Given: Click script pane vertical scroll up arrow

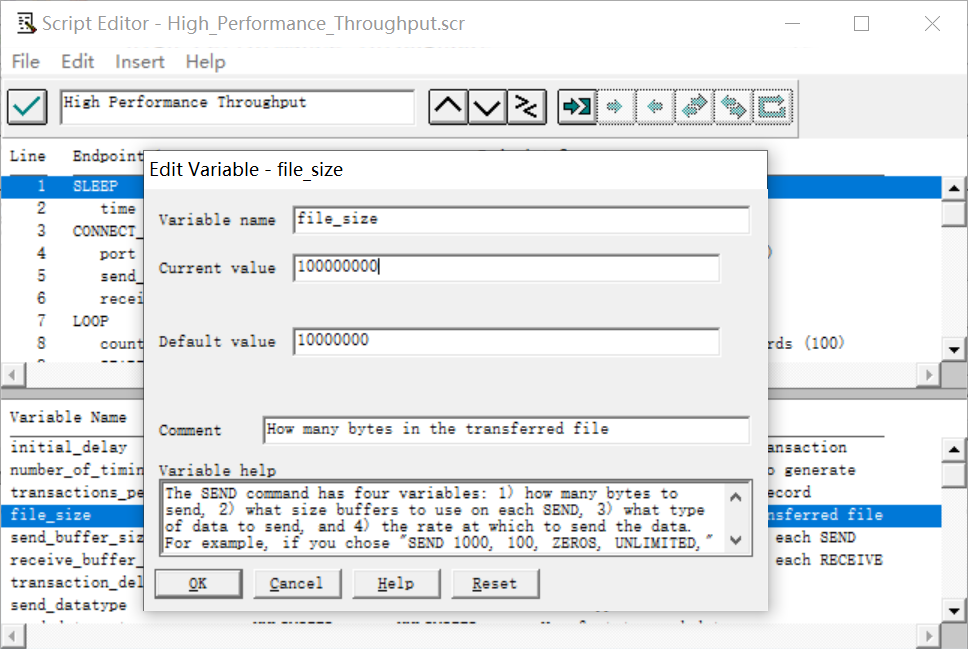Looking at the screenshot, I should pyautogui.click(x=954, y=188).
